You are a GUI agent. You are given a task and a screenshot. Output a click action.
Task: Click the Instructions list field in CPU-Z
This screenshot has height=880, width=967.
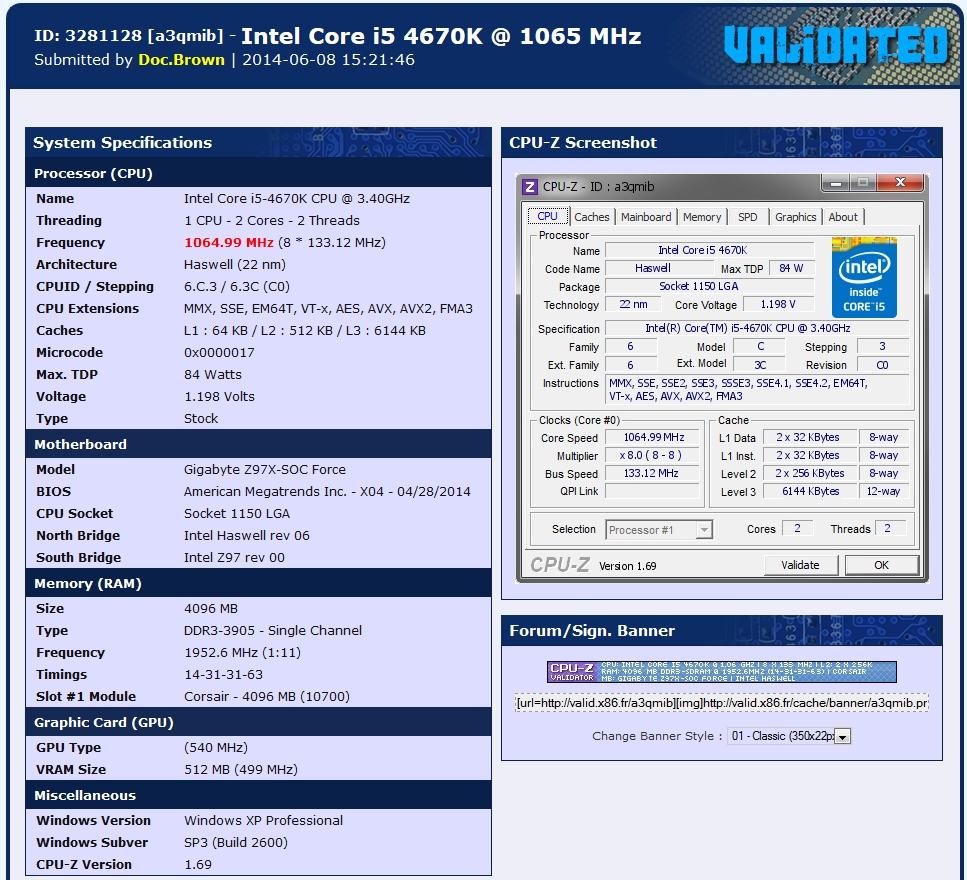click(x=757, y=390)
